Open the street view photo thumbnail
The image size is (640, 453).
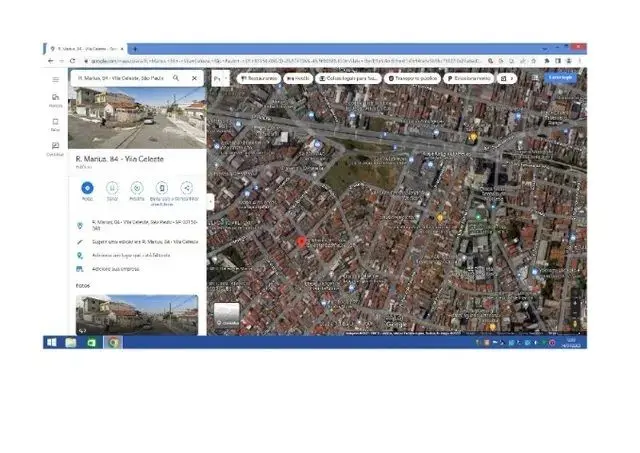[136, 314]
